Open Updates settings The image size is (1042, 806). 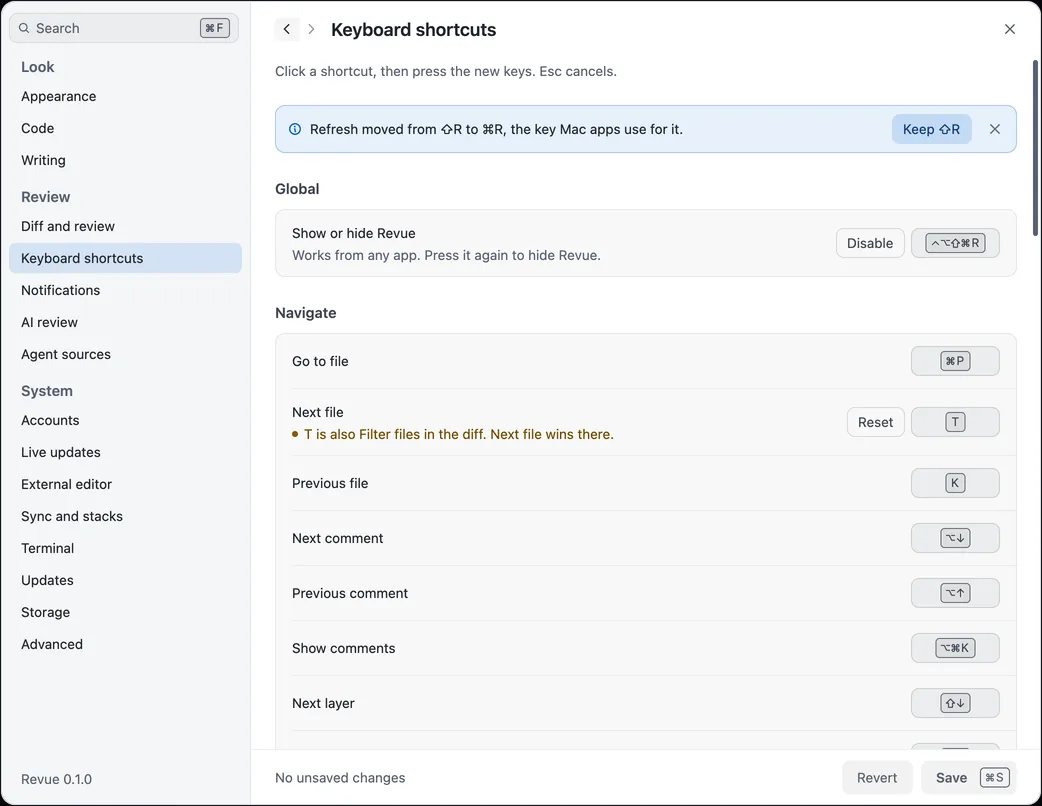(125, 580)
